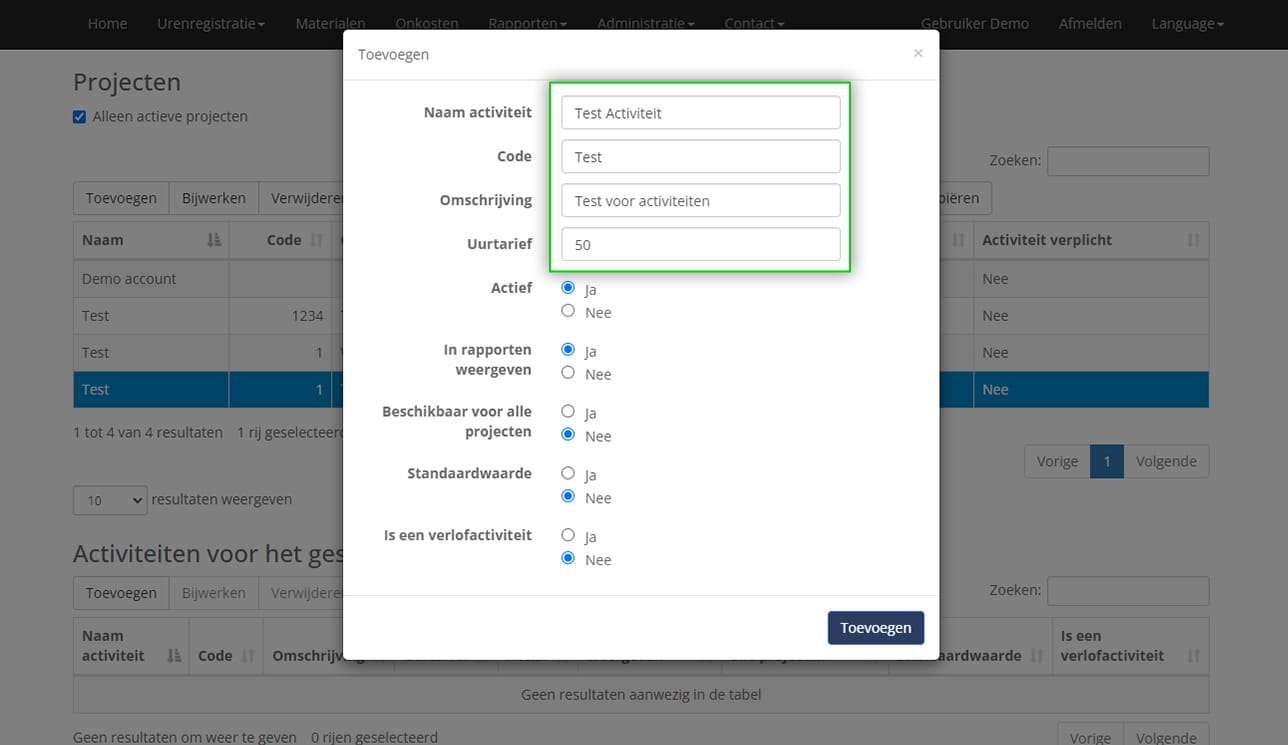This screenshot has height=745, width=1288.
Task: Click sort icon in Code column header
Action: (x=317, y=240)
